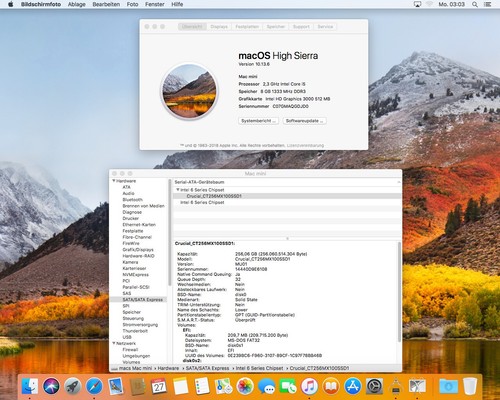500x400 pixels.
Task: Click SATA/SATA Express in bottom path bar
Action: [x=207, y=368]
